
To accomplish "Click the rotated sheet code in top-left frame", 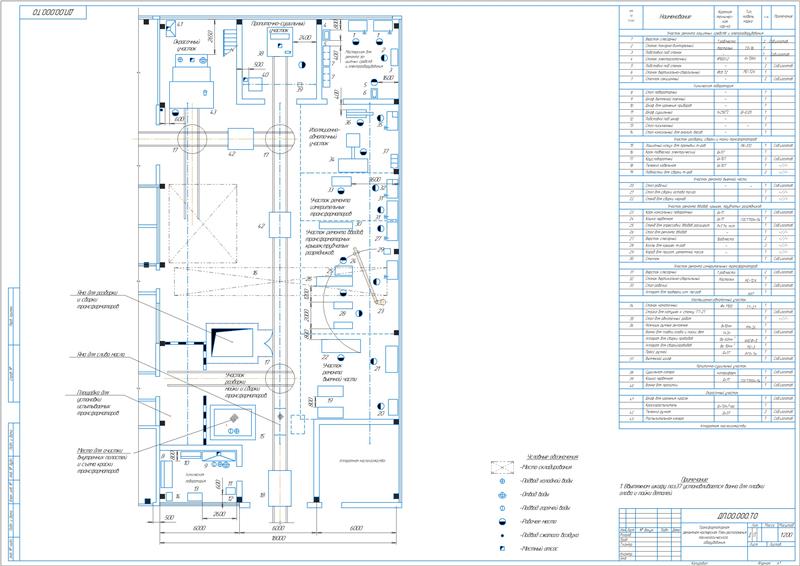I will (53, 12).
